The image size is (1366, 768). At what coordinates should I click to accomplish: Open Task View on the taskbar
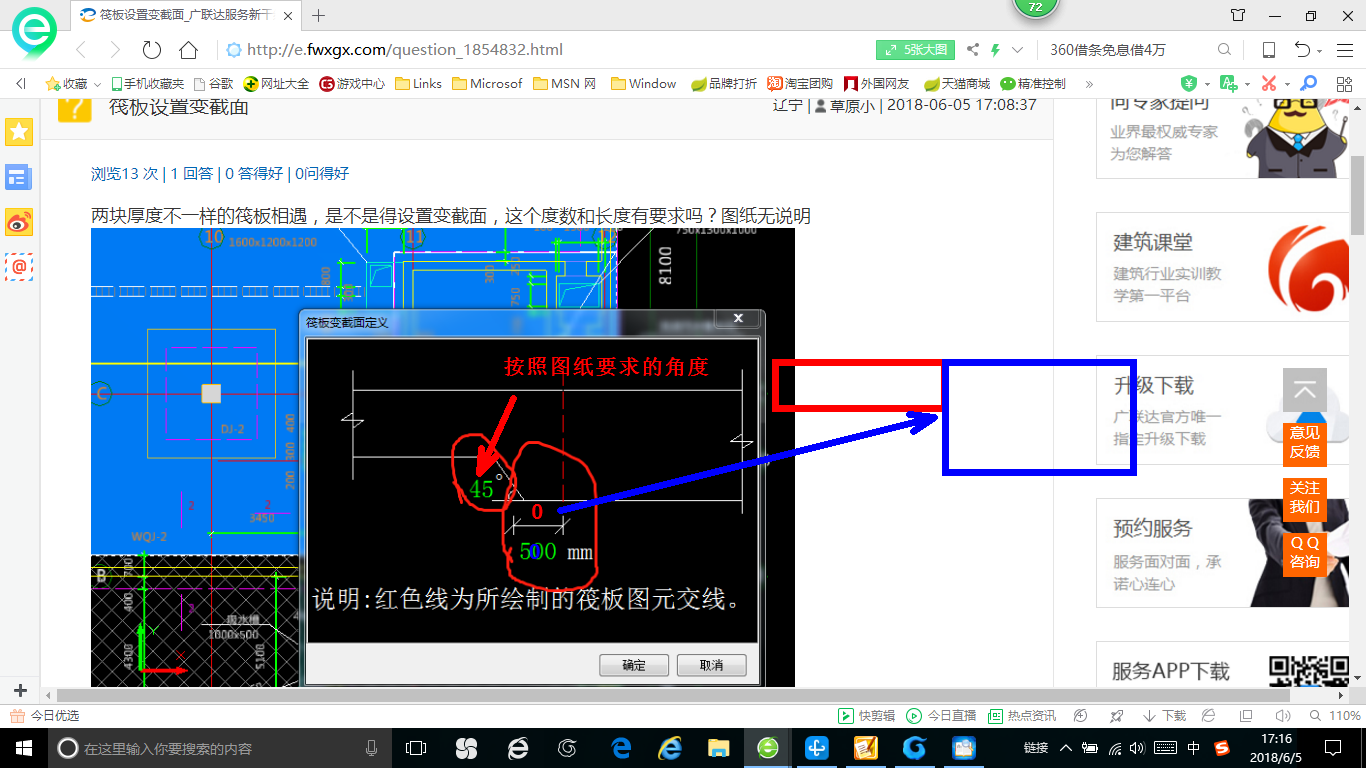coord(415,748)
